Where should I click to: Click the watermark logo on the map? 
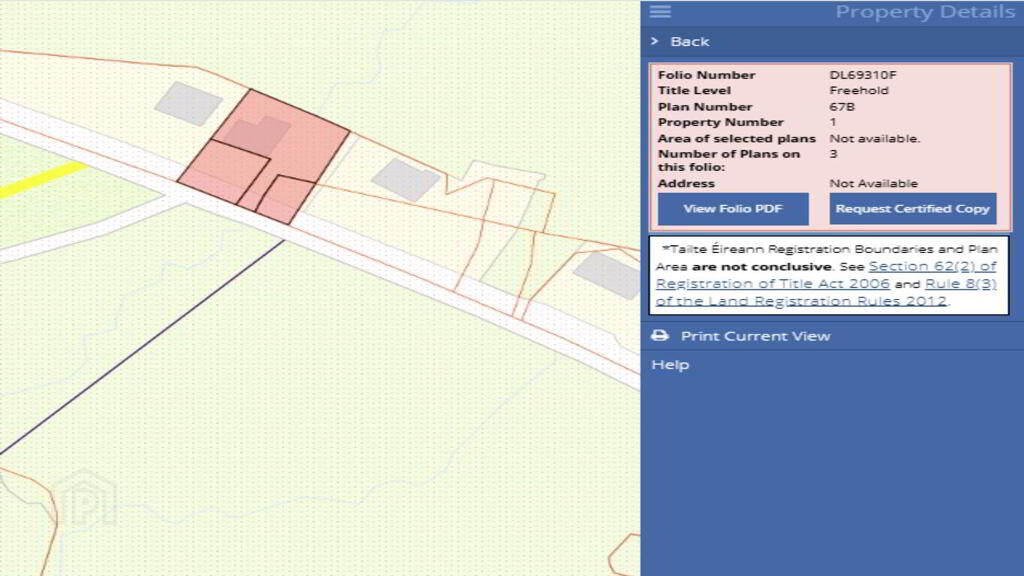(x=84, y=497)
